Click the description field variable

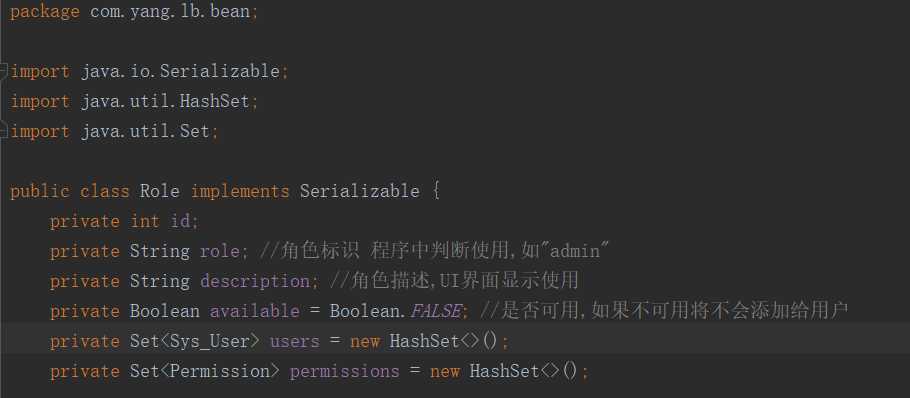(x=255, y=282)
